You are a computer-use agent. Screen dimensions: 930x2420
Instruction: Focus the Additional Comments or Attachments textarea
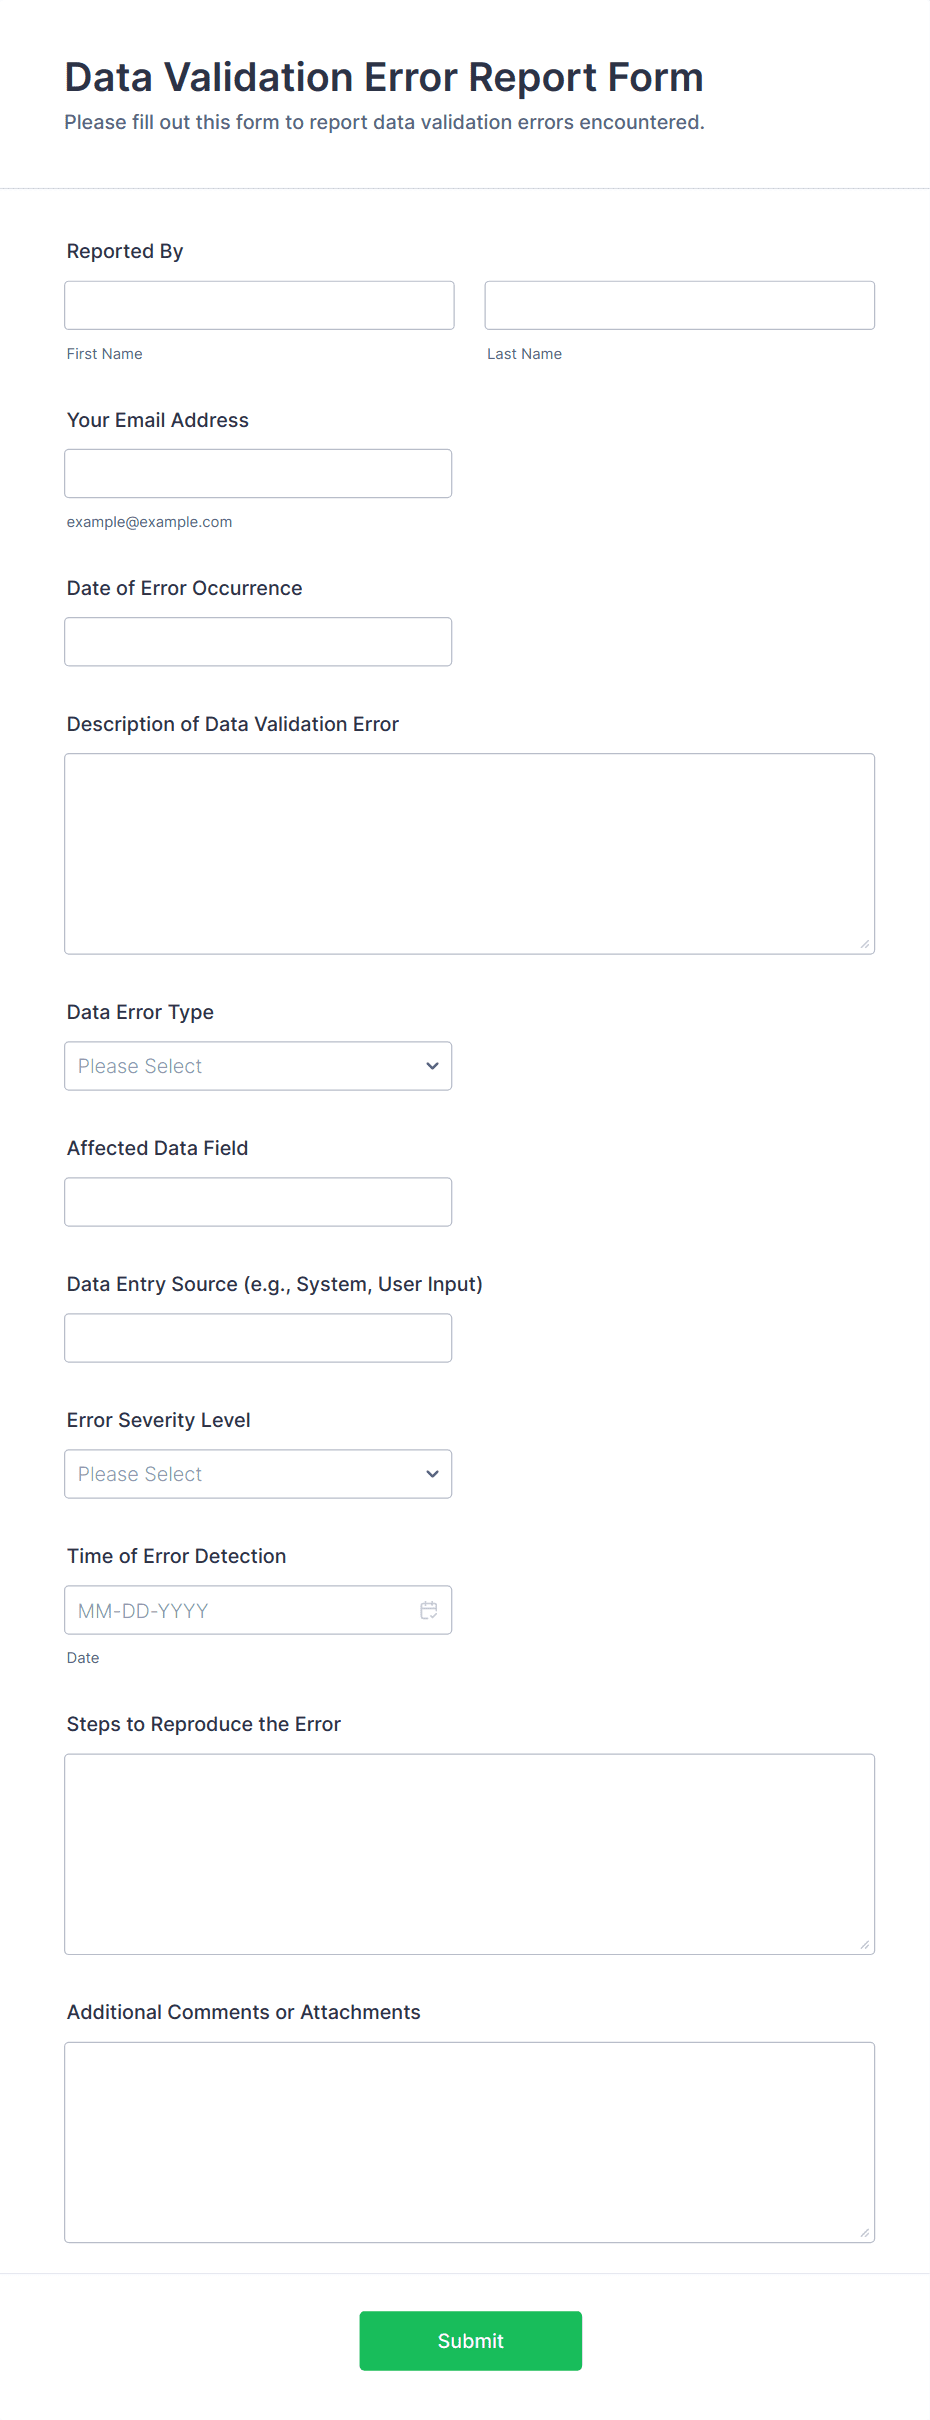click(469, 2141)
